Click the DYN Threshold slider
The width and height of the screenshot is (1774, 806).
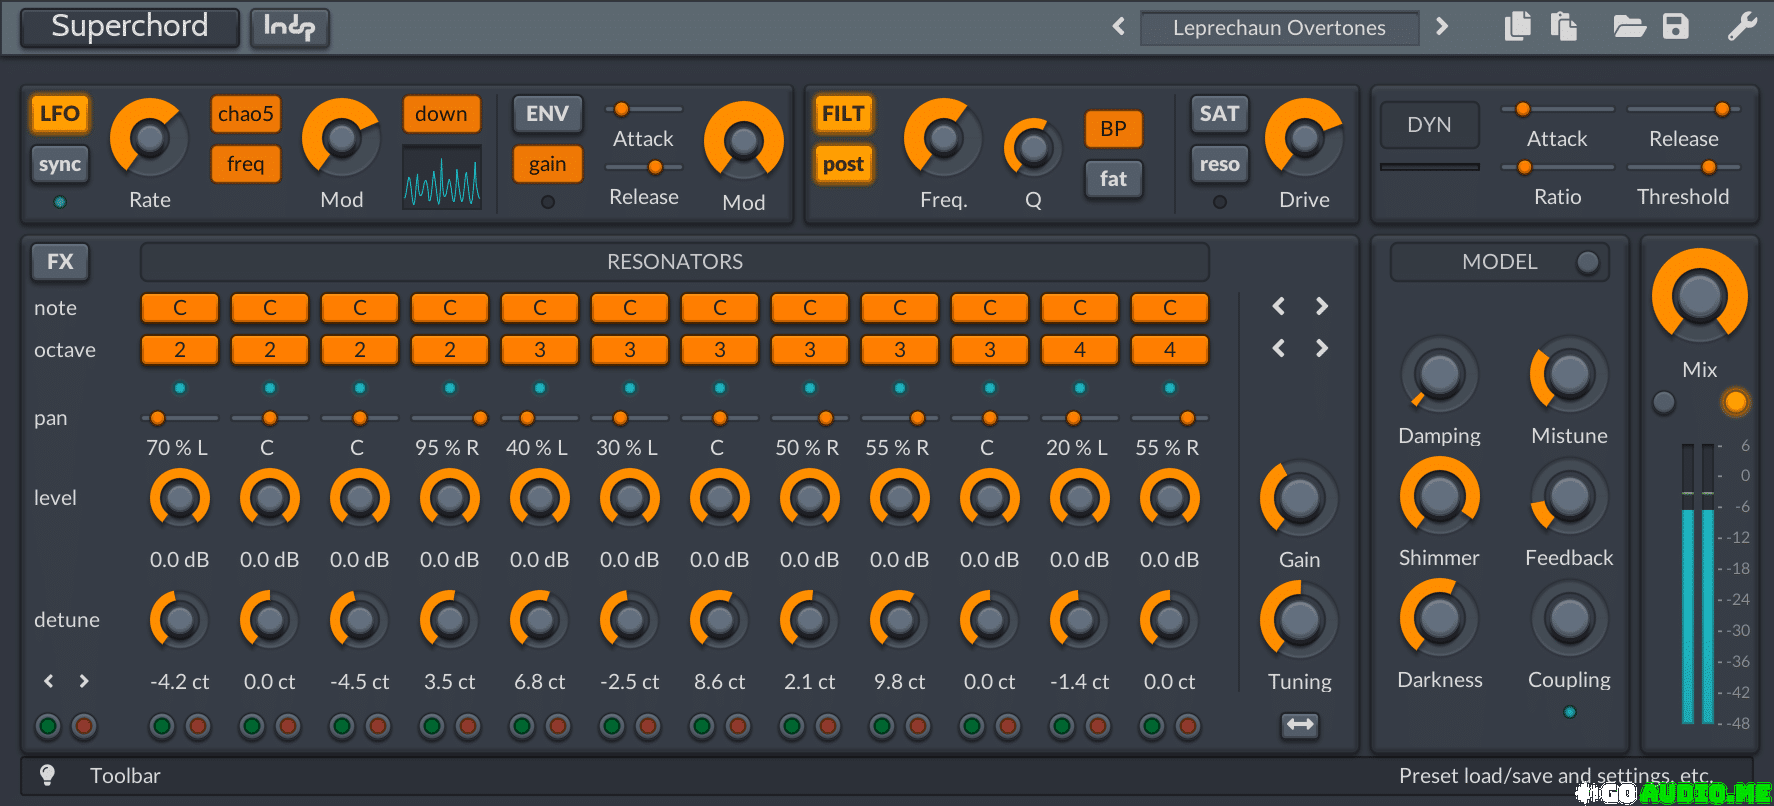click(x=1684, y=167)
